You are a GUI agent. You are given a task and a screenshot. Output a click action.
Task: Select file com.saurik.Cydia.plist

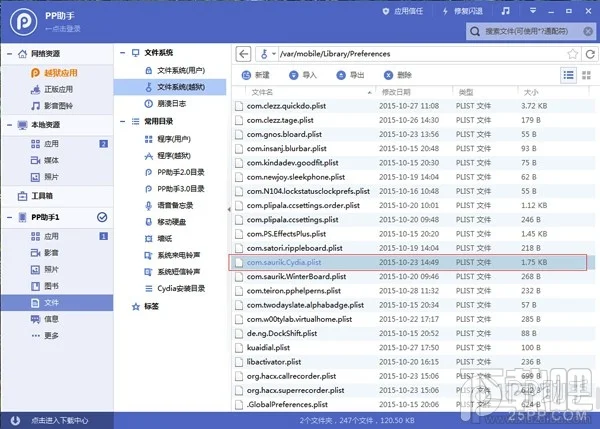[408, 262]
